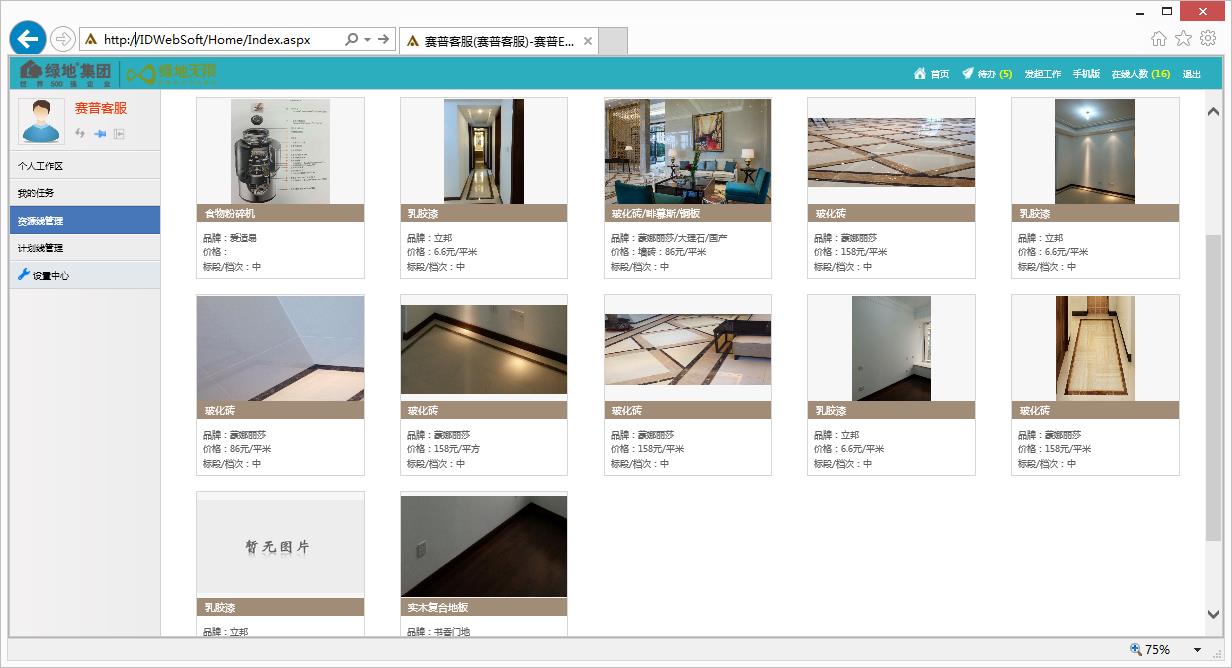The height and width of the screenshot is (668, 1232).
Task: Go to 首页 home link in header
Action: pyautogui.click(x=932, y=74)
